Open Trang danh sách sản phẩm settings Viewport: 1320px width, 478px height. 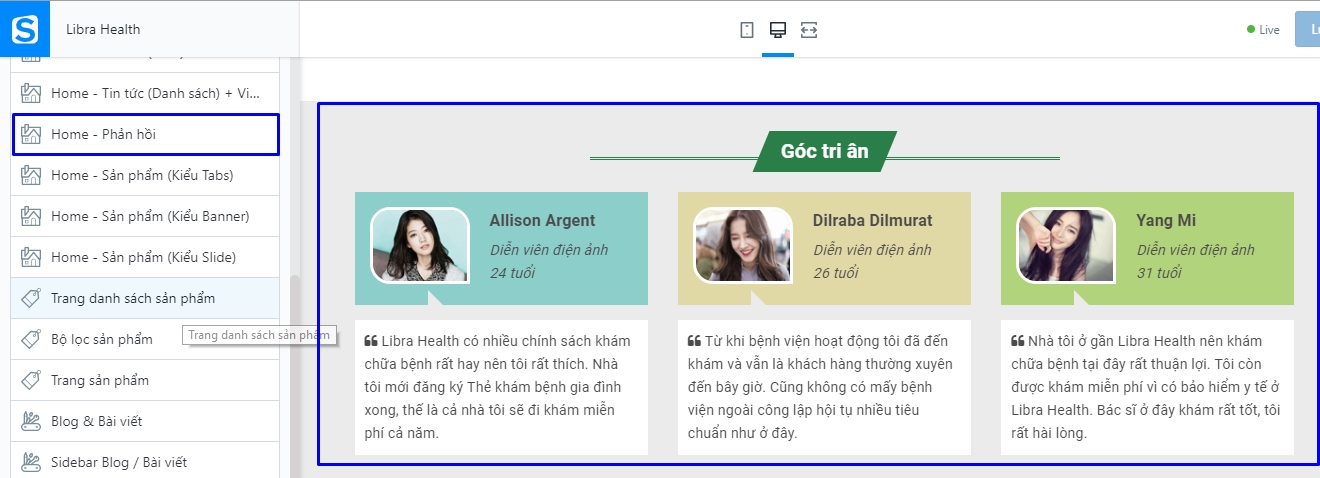click(145, 298)
